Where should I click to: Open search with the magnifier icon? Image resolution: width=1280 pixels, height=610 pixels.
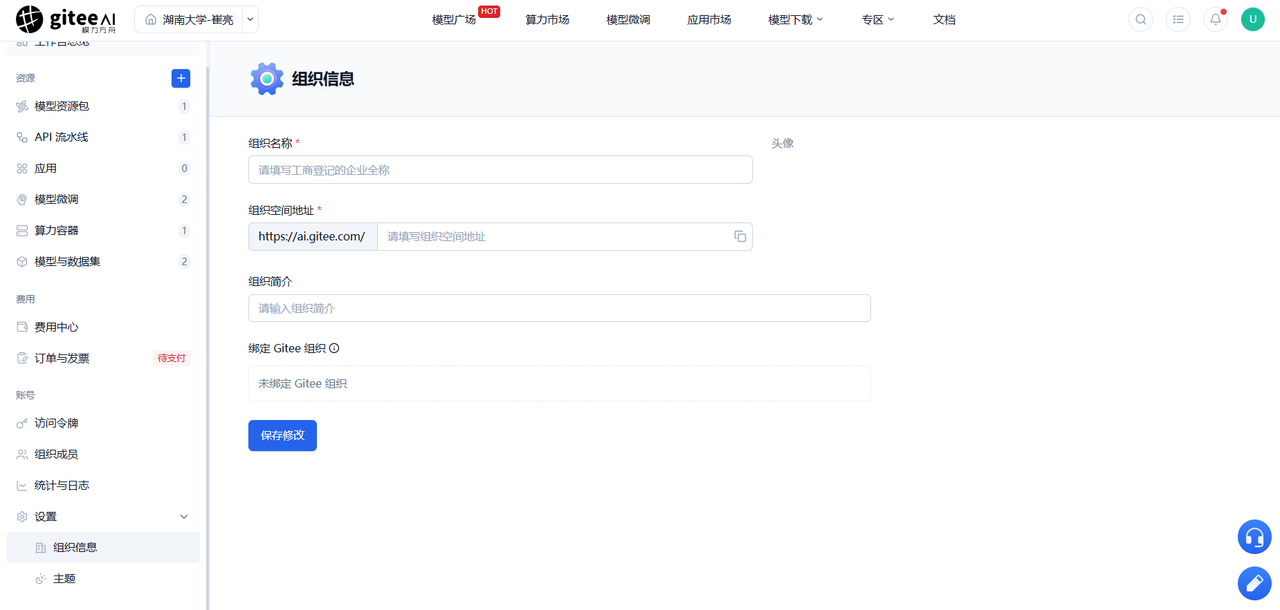1141,19
